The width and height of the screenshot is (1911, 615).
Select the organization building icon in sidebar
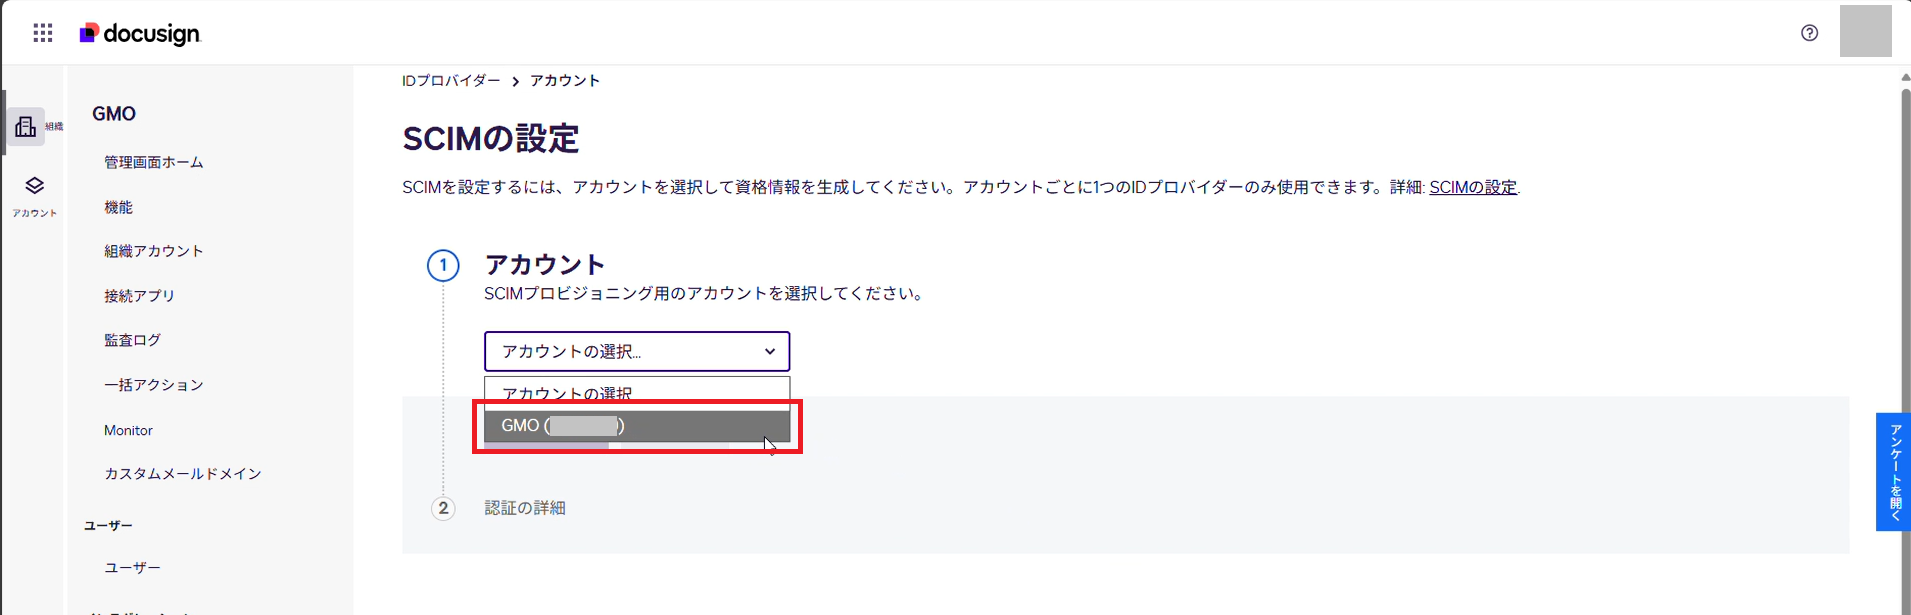[26, 127]
